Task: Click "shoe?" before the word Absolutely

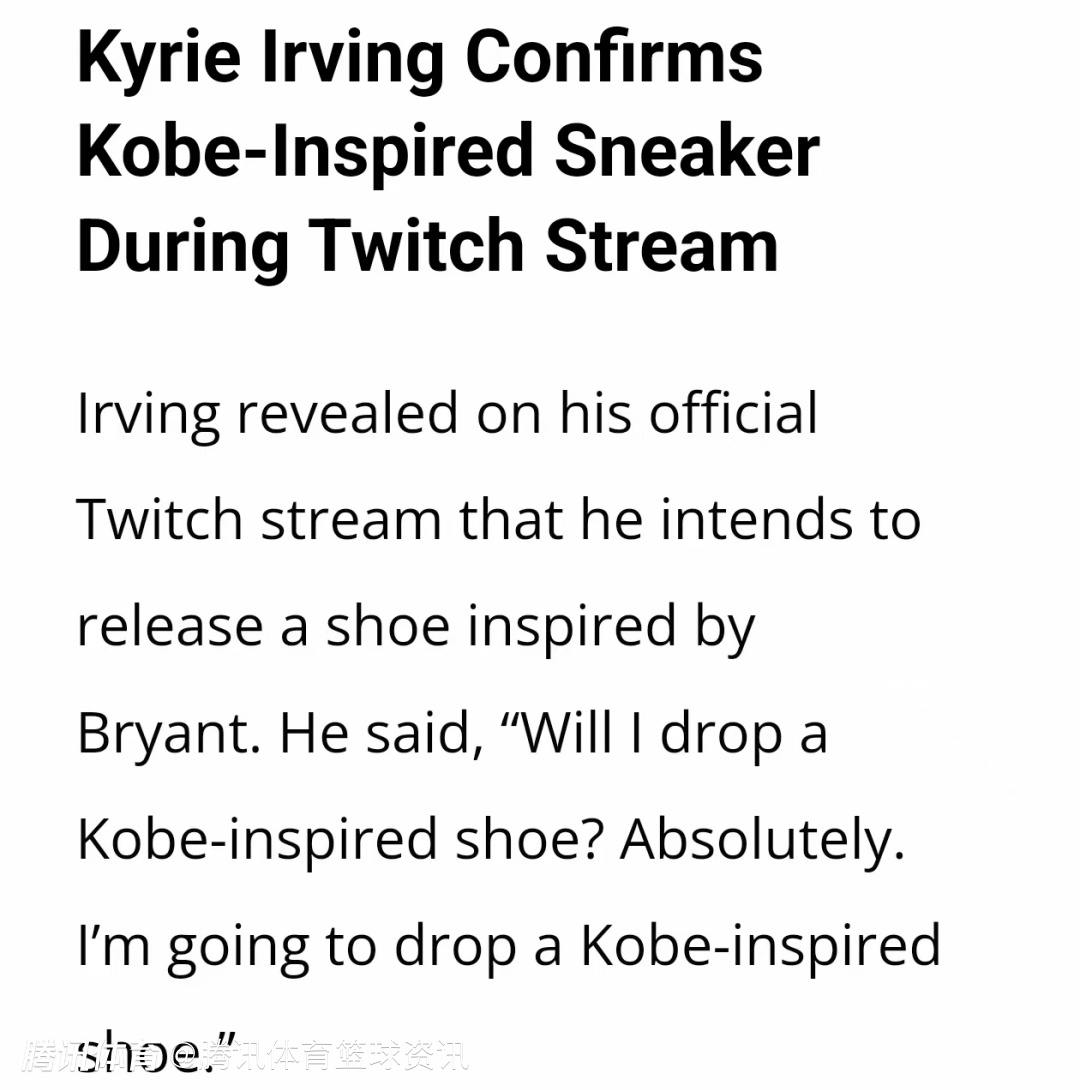Action: tap(529, 840)
